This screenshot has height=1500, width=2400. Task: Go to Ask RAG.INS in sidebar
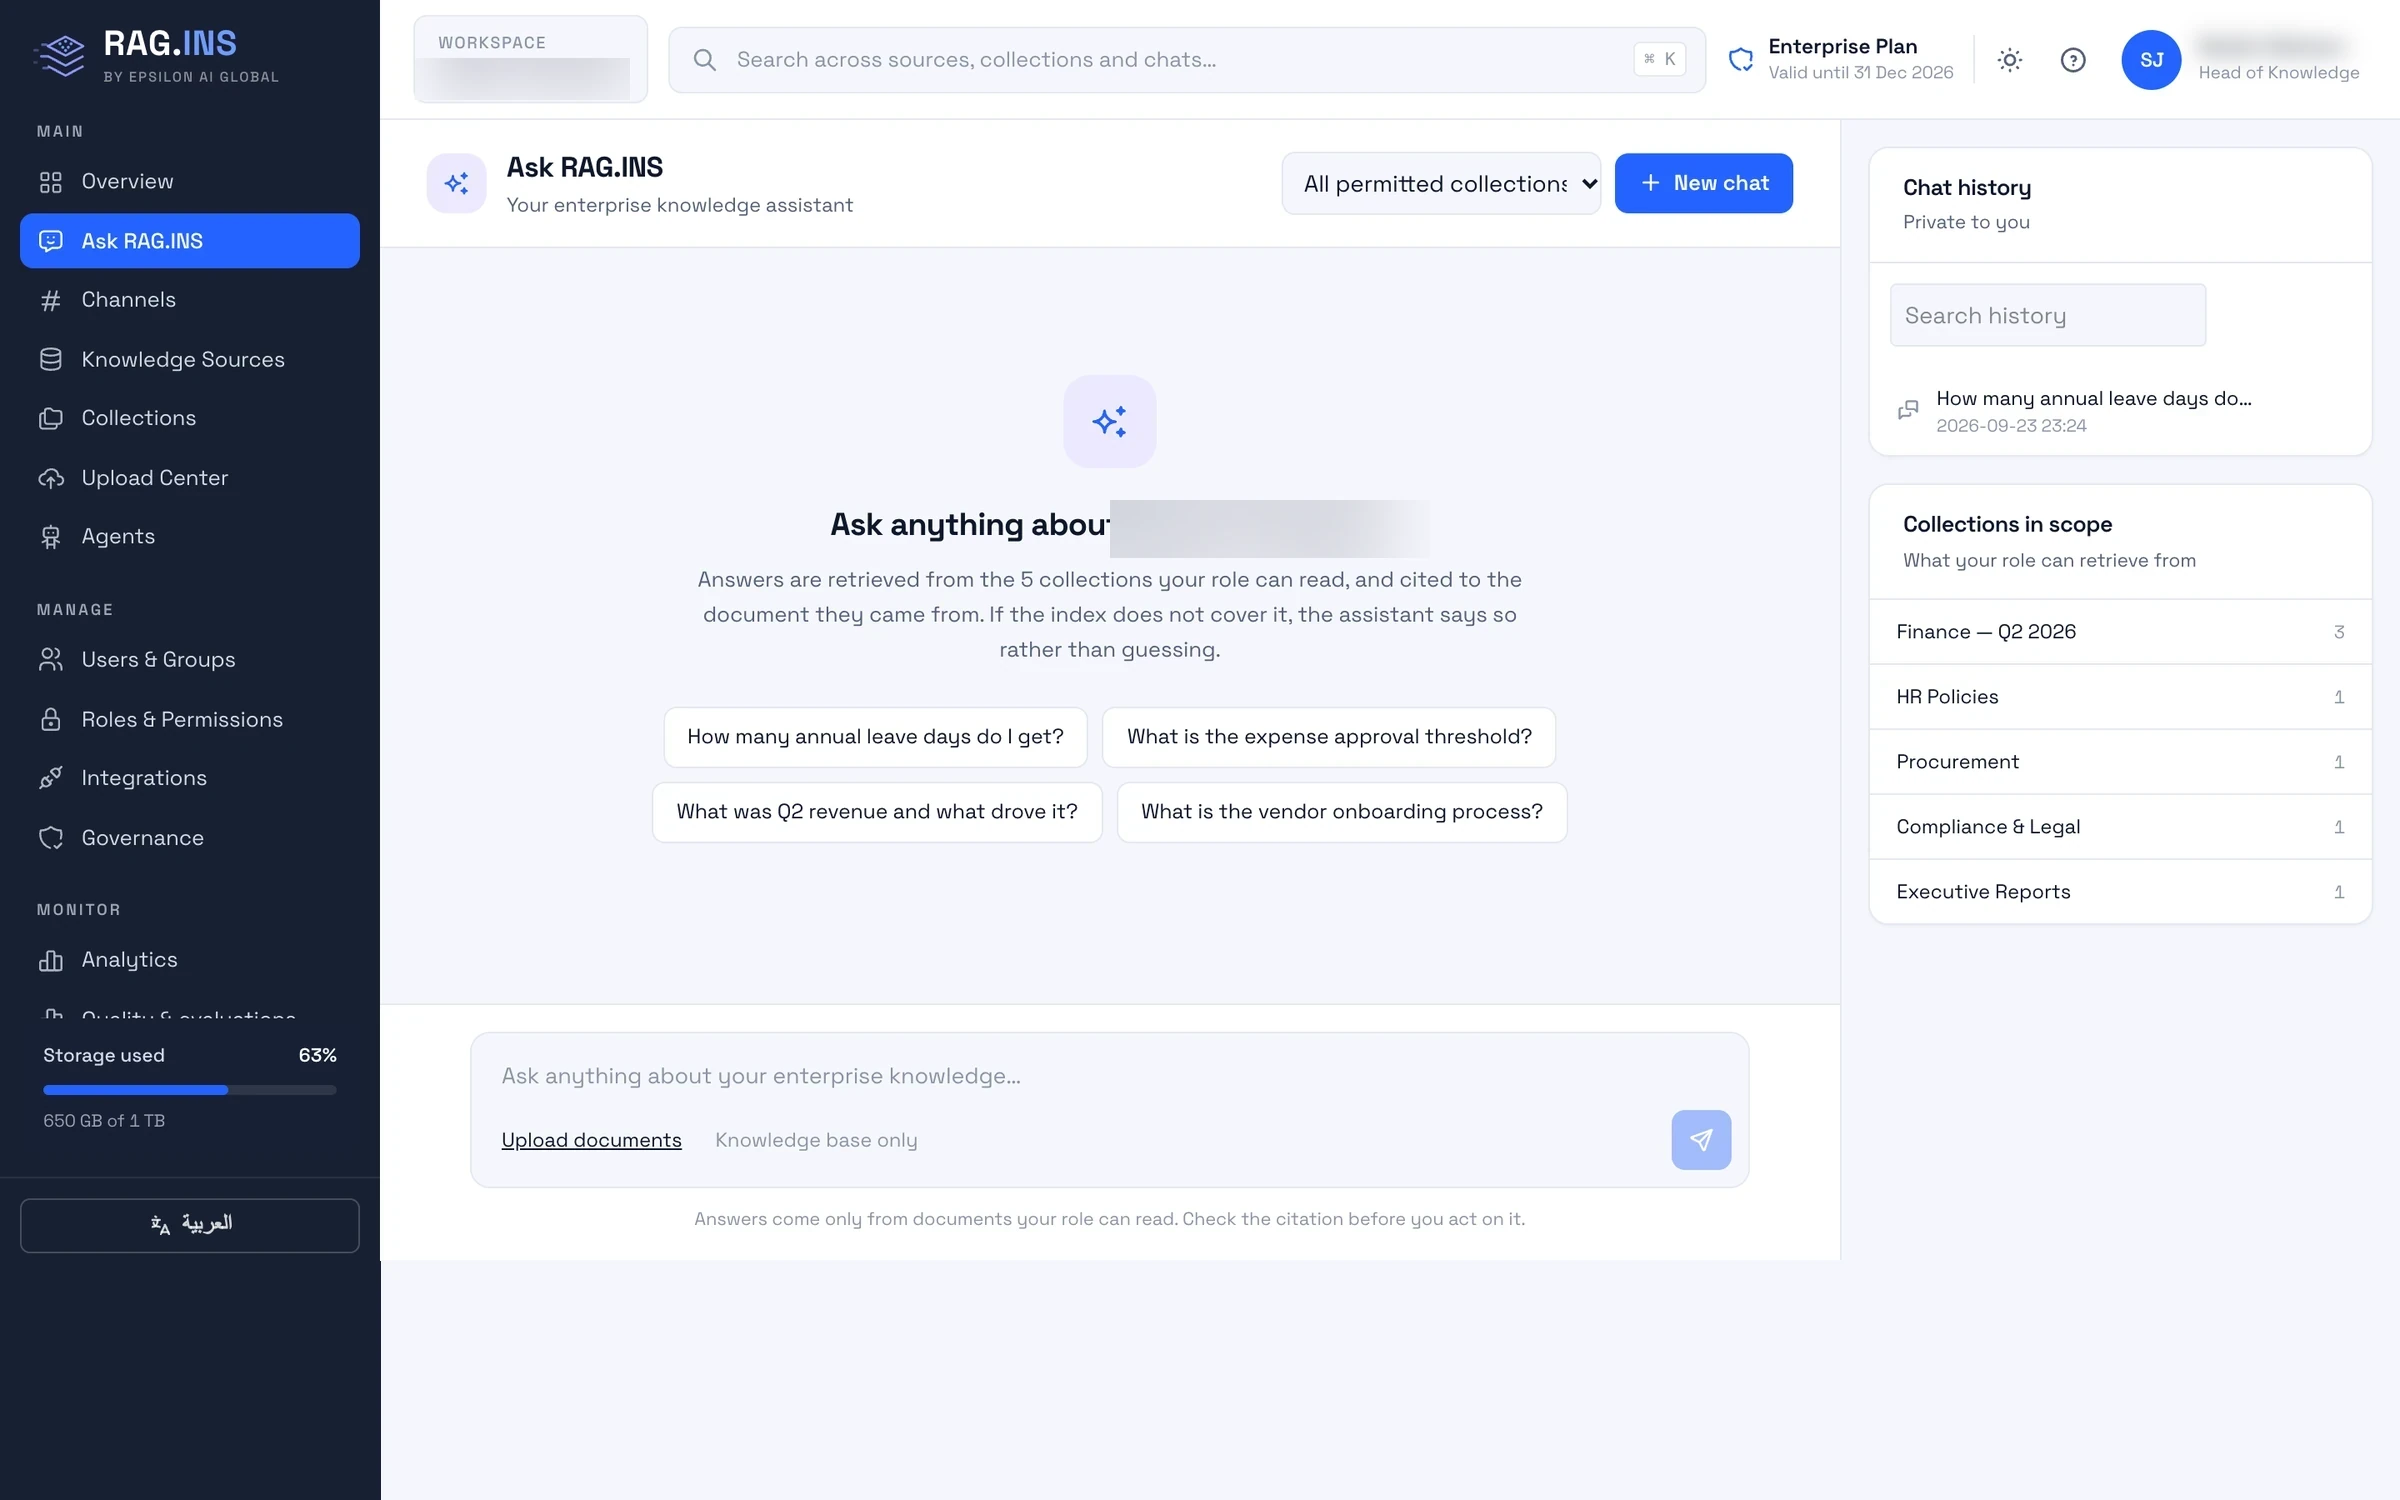pos(190,241)
